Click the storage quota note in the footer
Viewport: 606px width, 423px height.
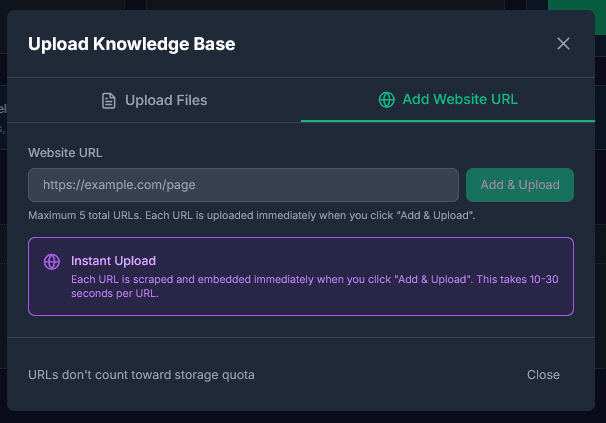point(141,375)
